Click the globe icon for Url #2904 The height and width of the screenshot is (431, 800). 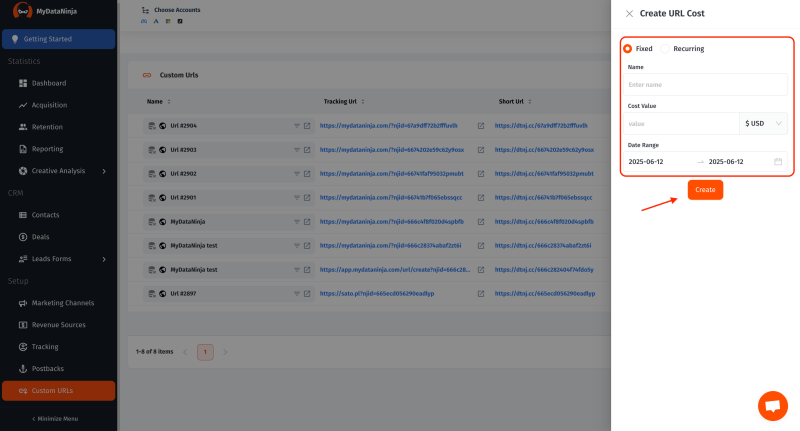162,125
